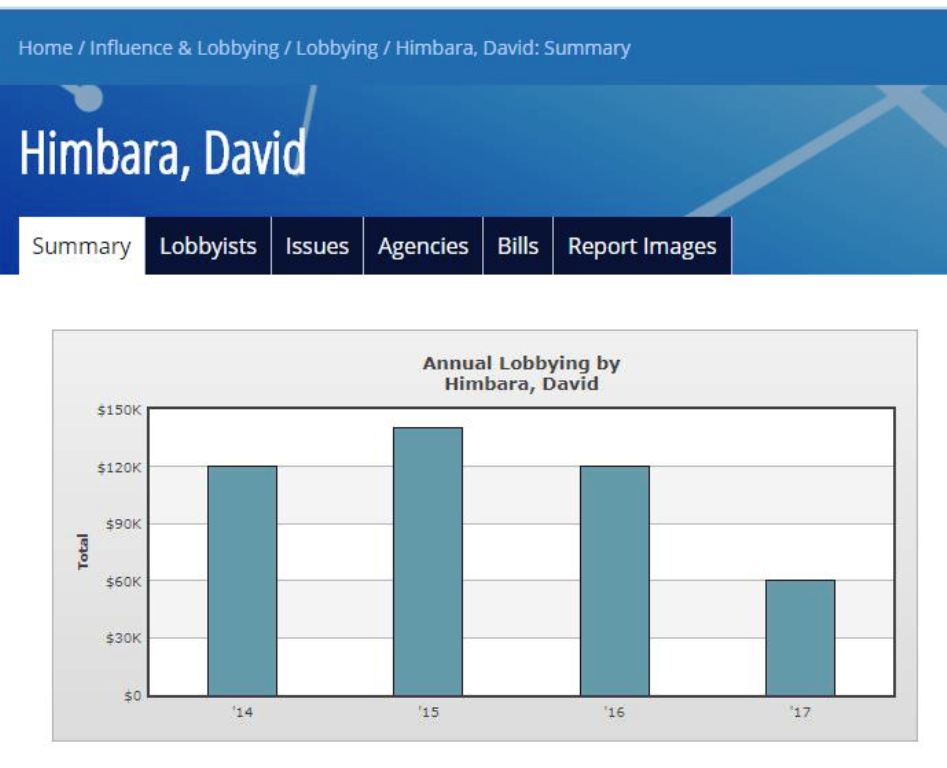This screenshot has height=768, width=947.
Task: Switch to the Lobbyists tab
Action: [208, 246]
